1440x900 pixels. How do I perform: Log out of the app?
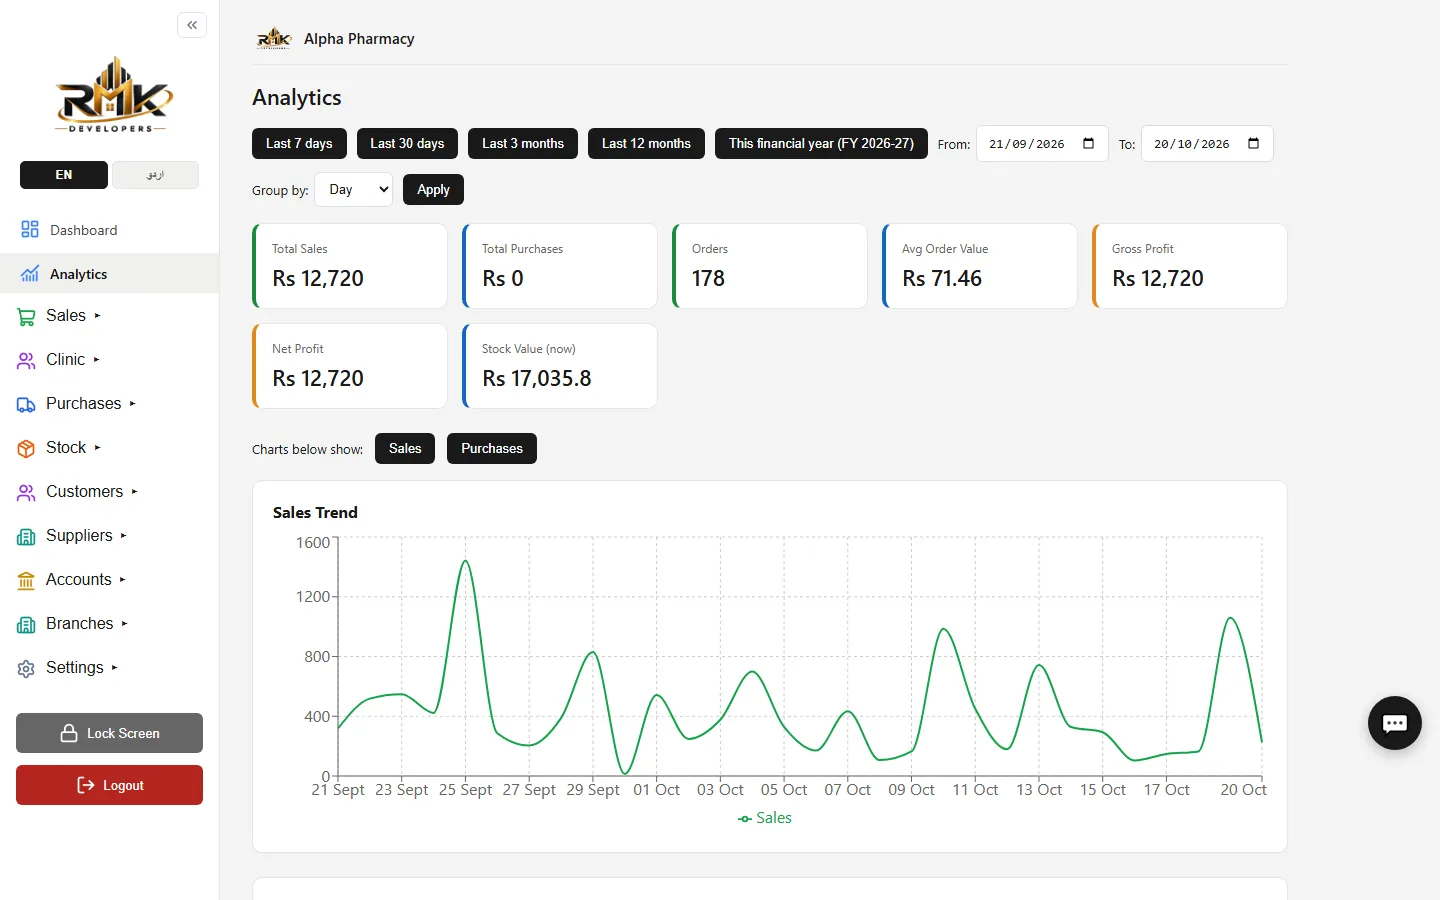tap(109, 785)
